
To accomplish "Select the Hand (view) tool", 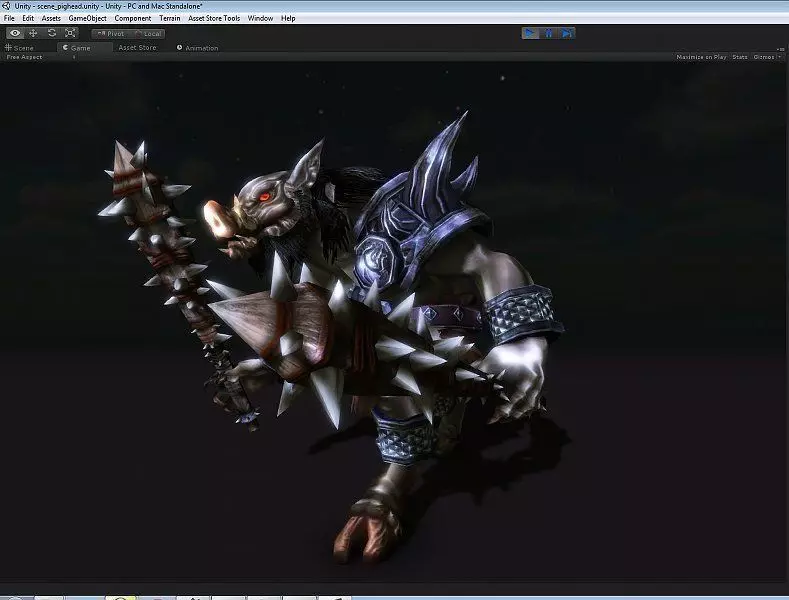I will (15, 33).
